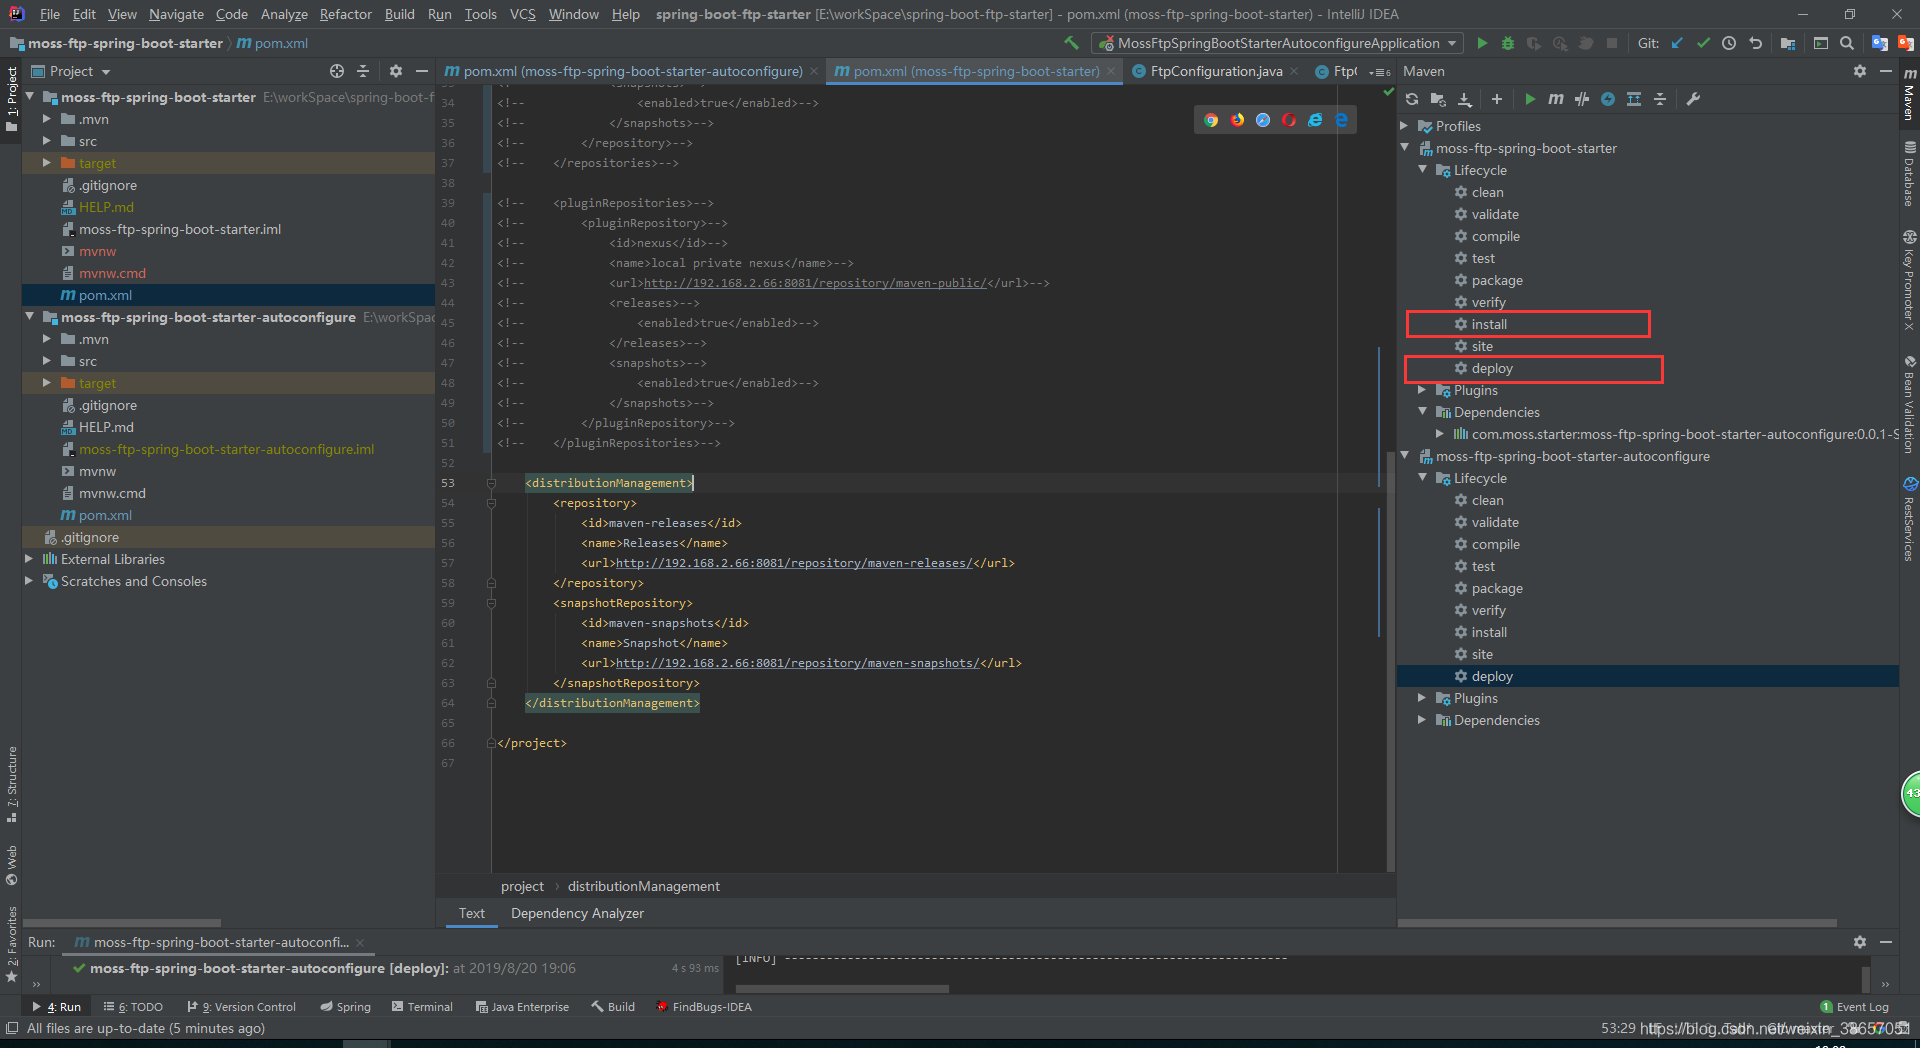This screenshot has height=1048, width=1920.
Task: Open the FindBugs-IDEA tool window
Action: point(703,1007)
